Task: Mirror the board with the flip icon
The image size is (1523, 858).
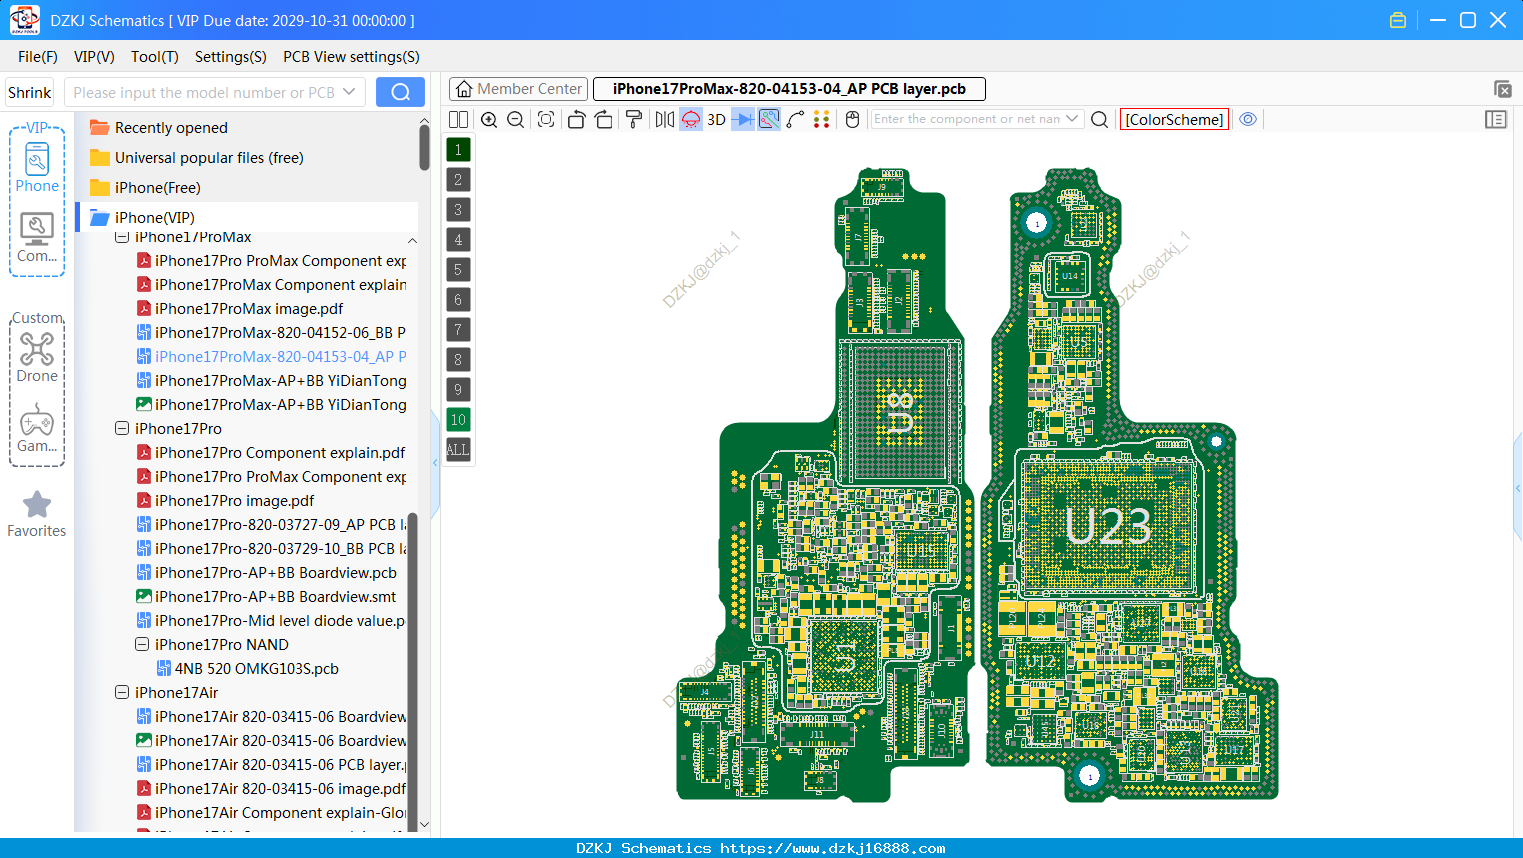Action: tap(665, 119)
